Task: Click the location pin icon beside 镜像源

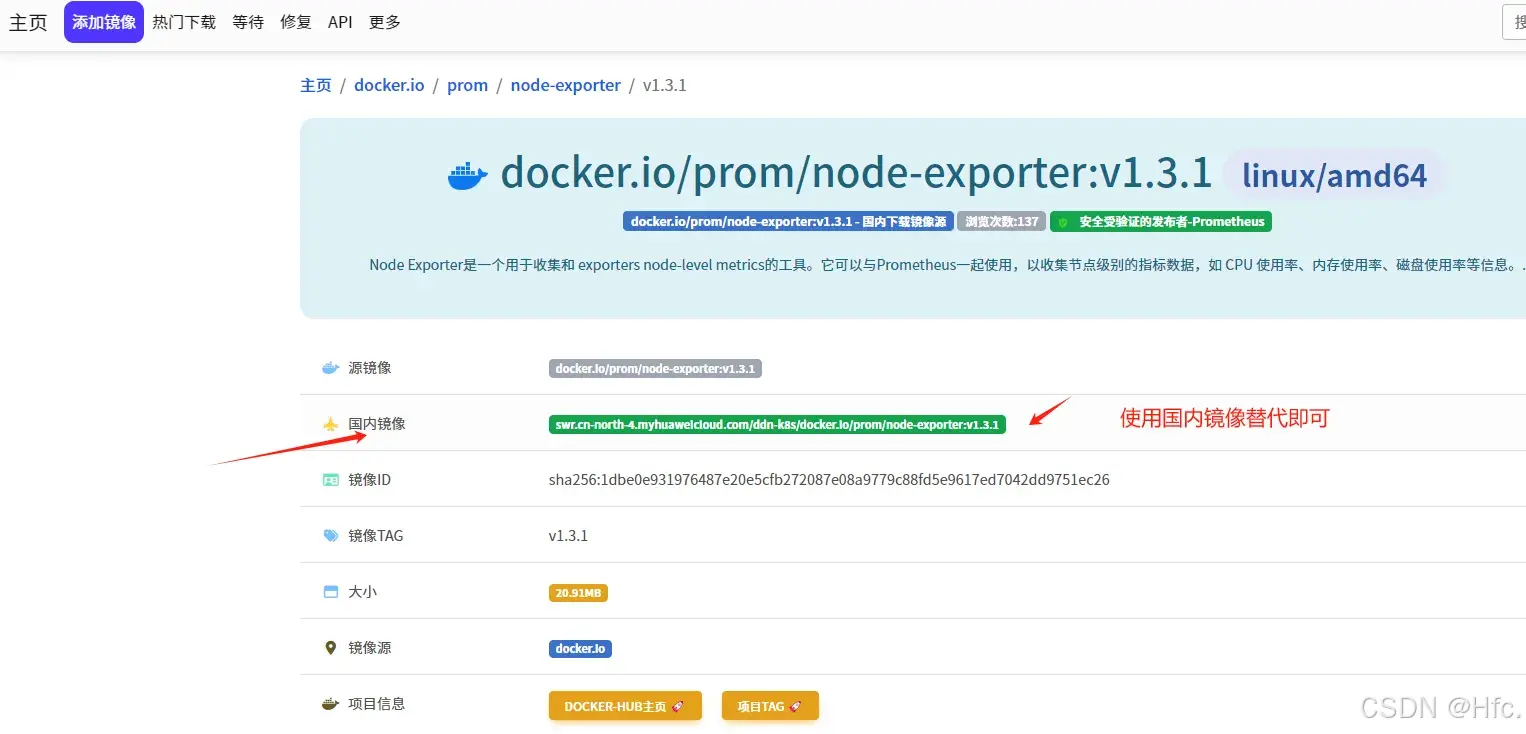Action: [x=331, y=648]
